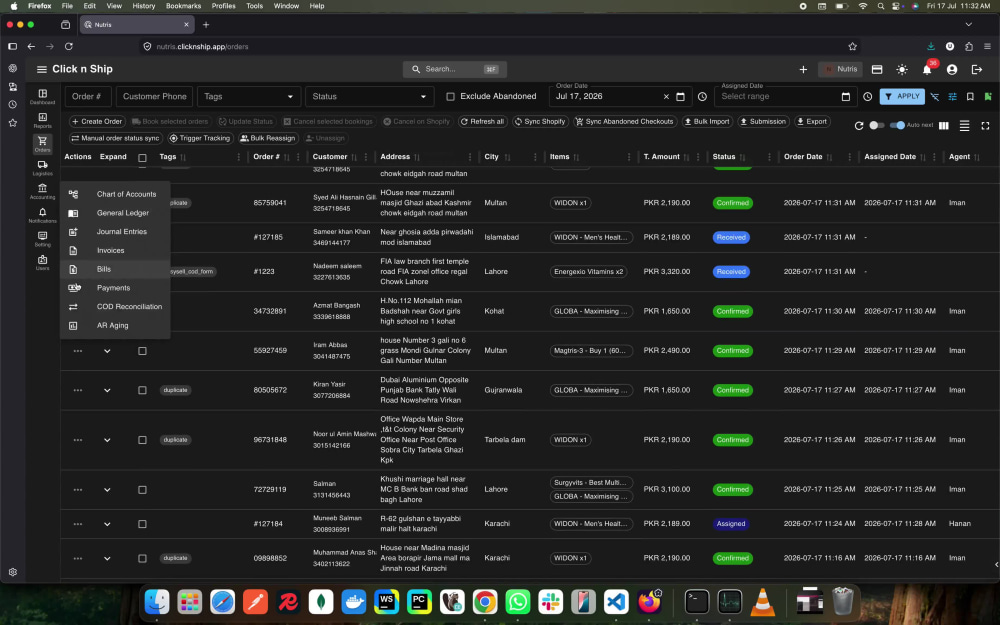Toggle the hamburger menu beside Click n Ship
The width and height of the screenshot is (1000, 625).
point(41,70)
